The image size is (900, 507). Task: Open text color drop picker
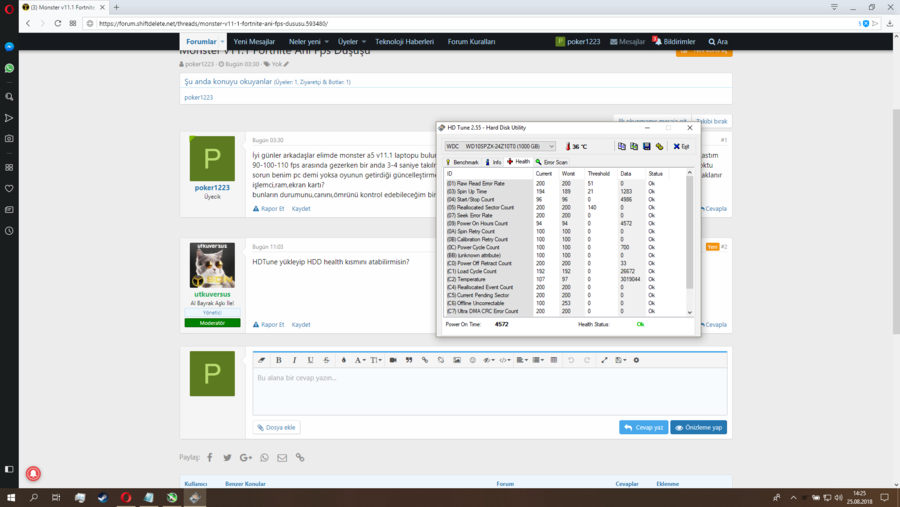tap(344, 360)
